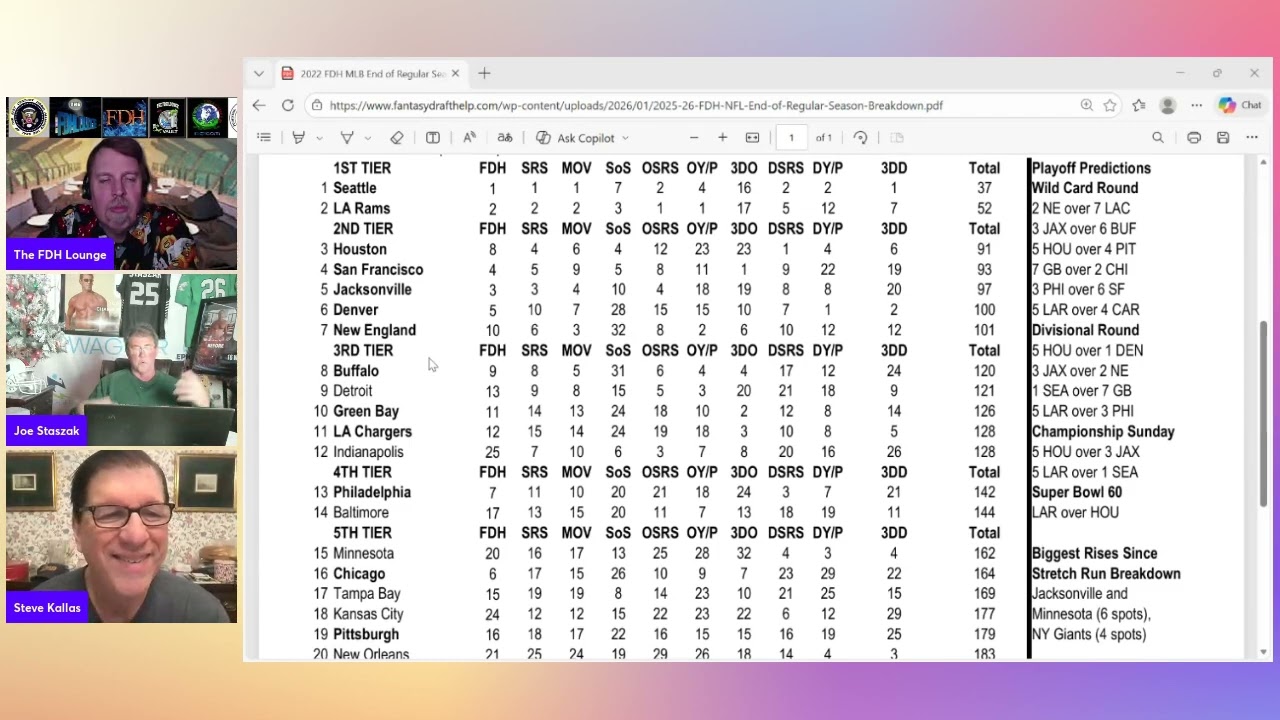Click the fantasydrafthelp.com address bar
1280x720 pixels.
636,105
